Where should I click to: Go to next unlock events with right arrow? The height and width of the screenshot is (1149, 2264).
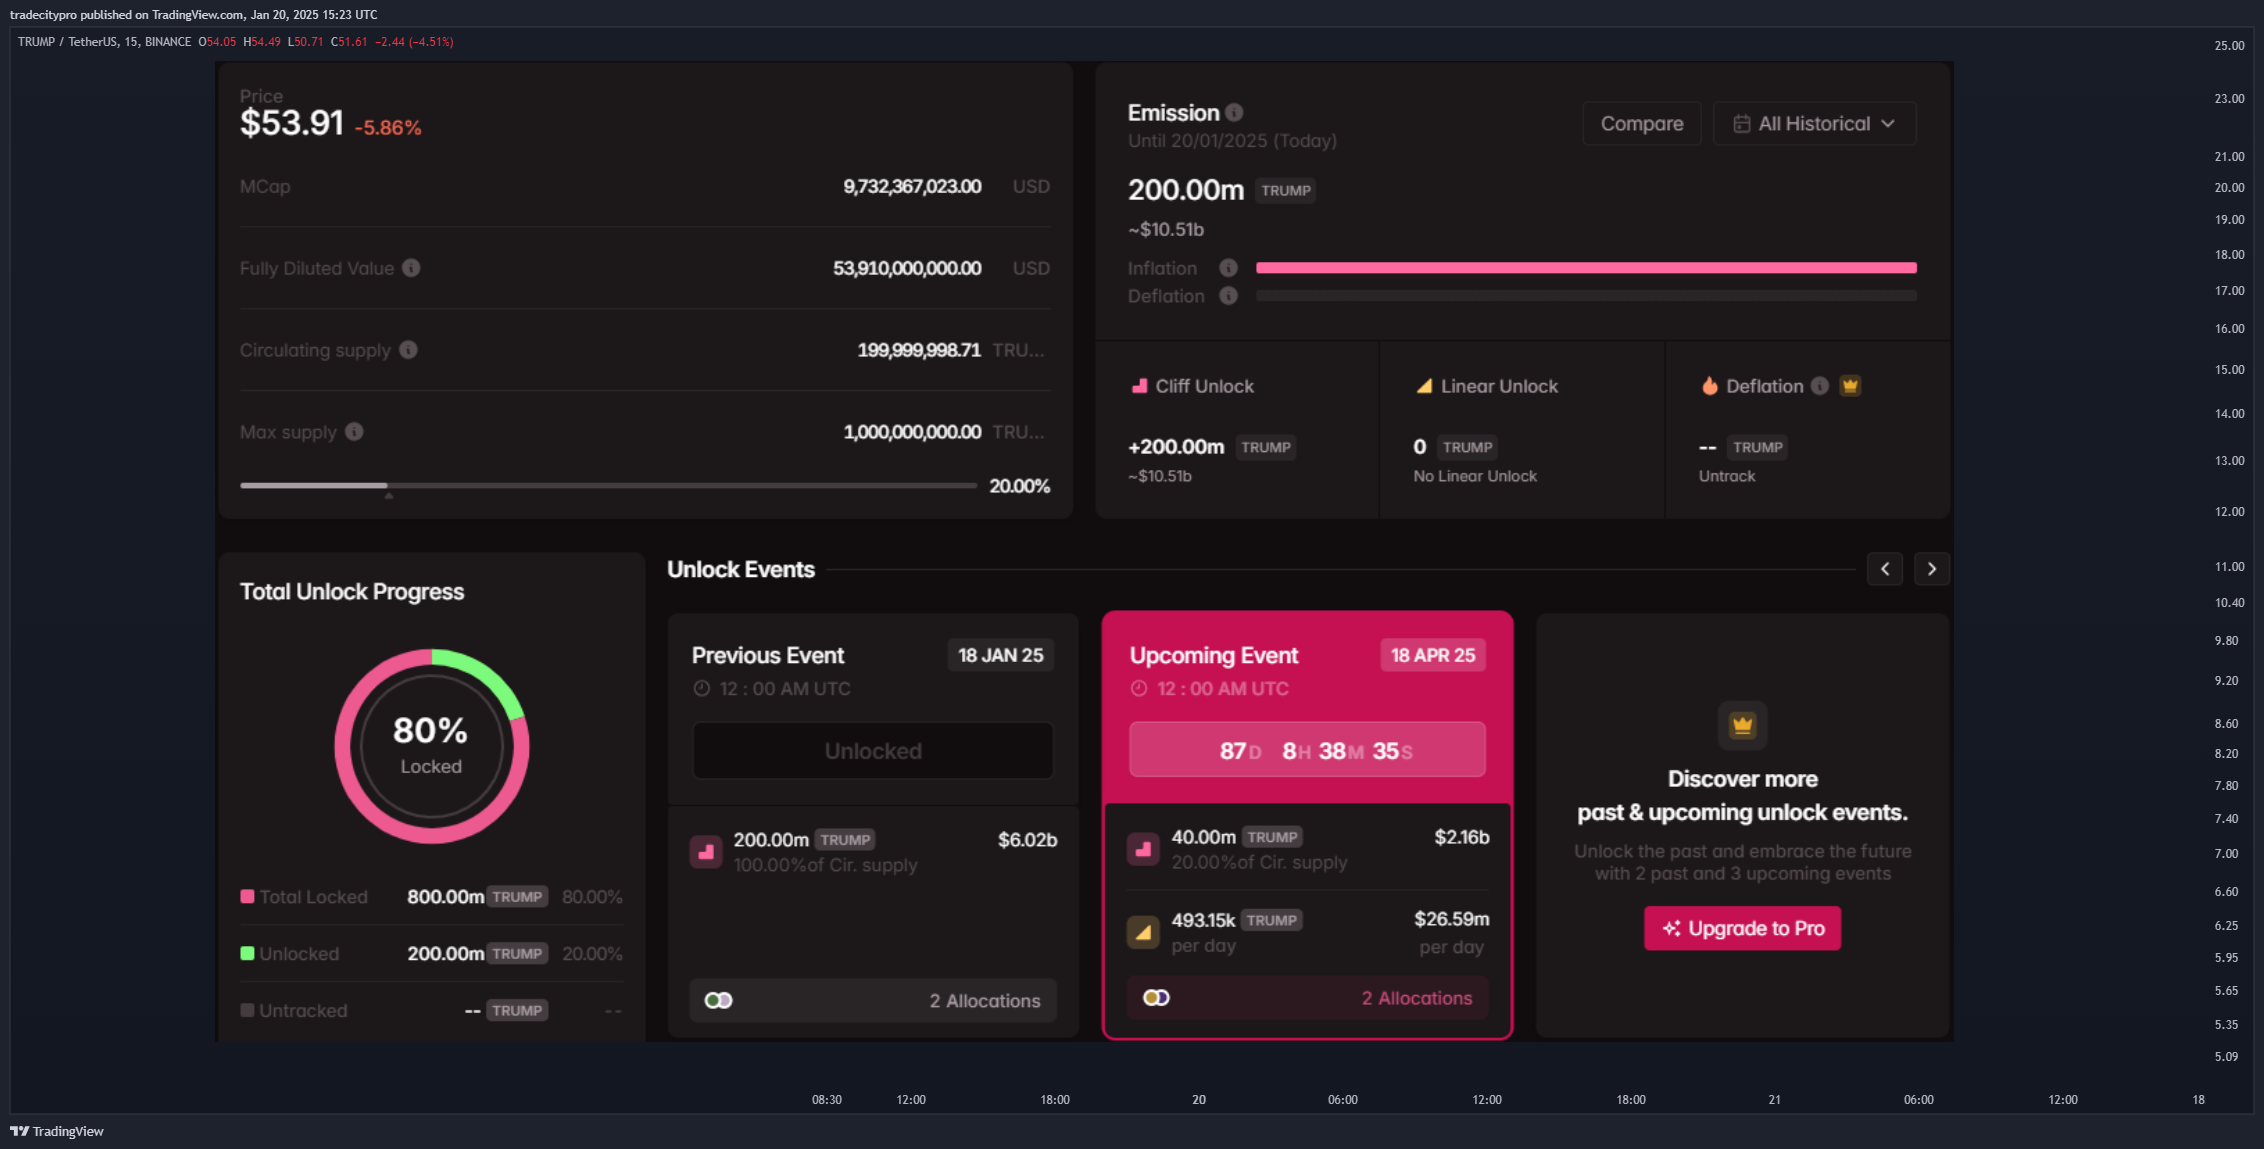[1932, 569]
